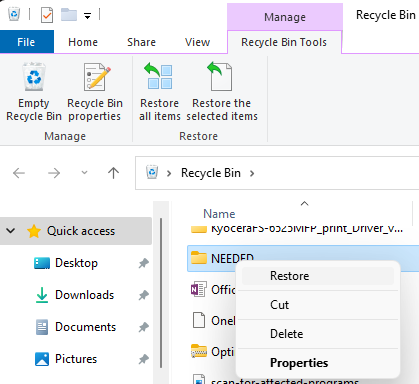Click Restore the selected items
The height and width of the screenshot is (384, 419).
(222, 92)
